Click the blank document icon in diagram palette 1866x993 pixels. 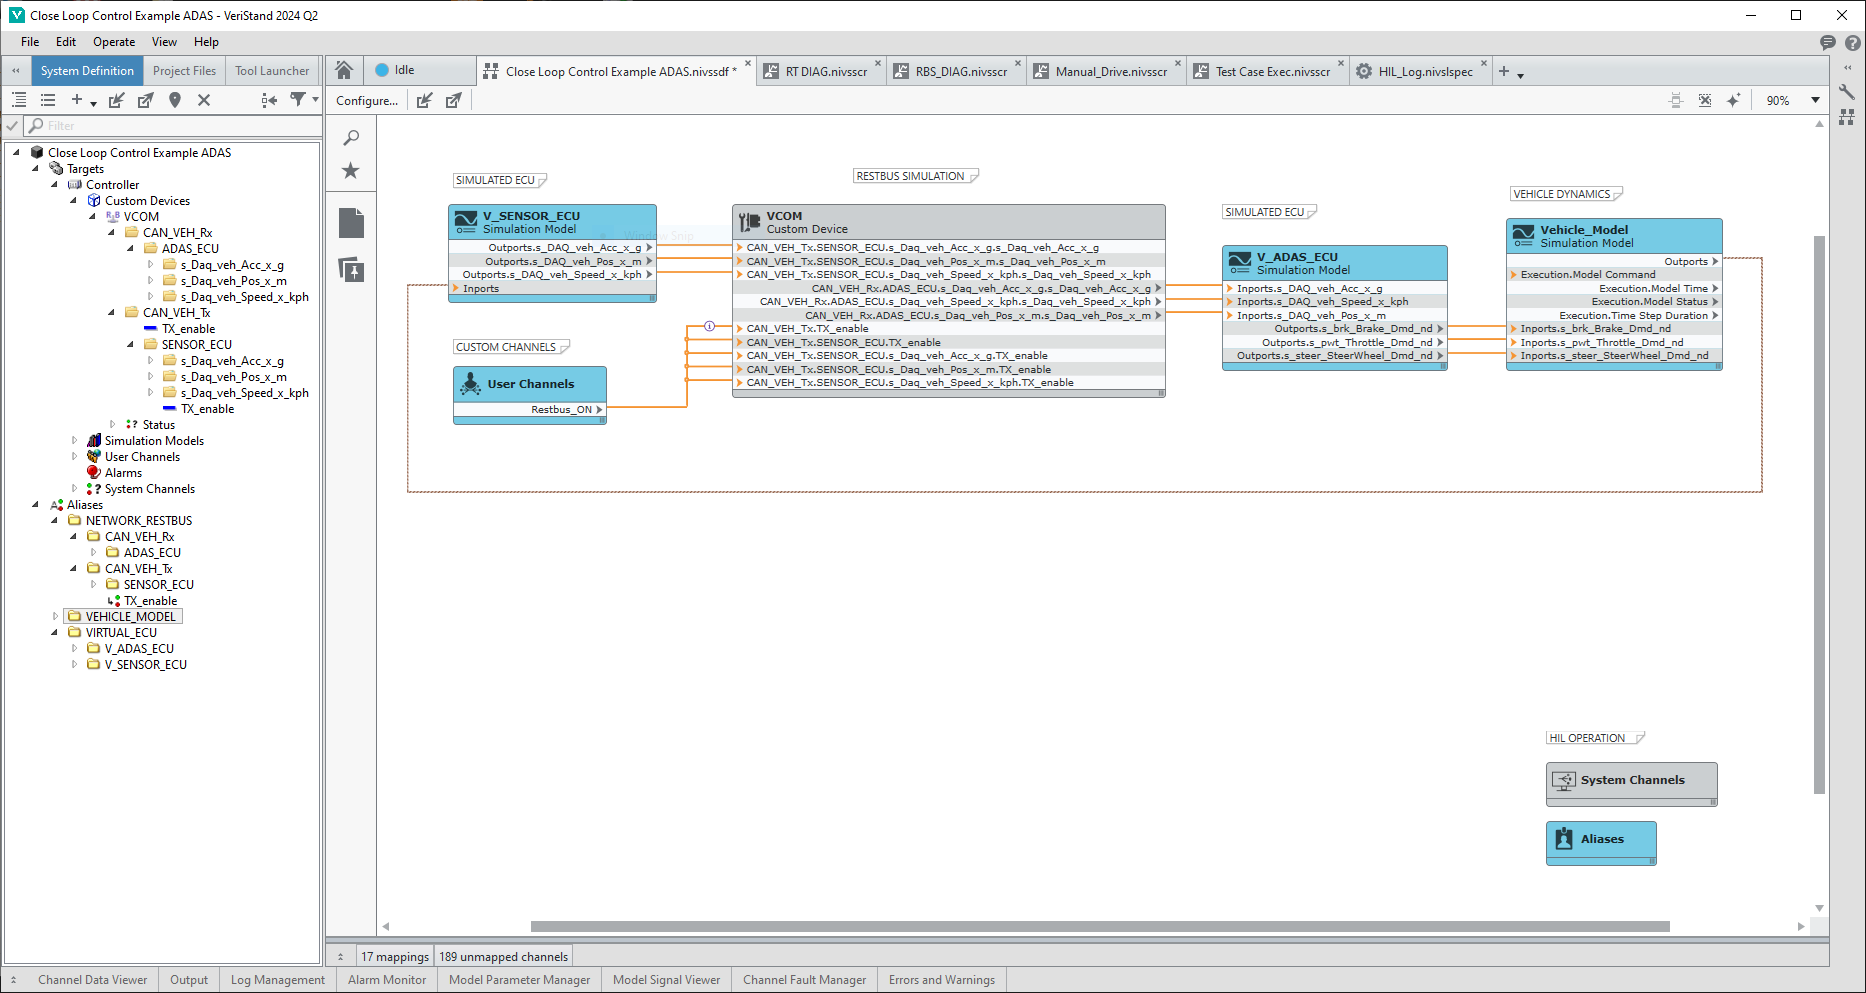[351, 223]
